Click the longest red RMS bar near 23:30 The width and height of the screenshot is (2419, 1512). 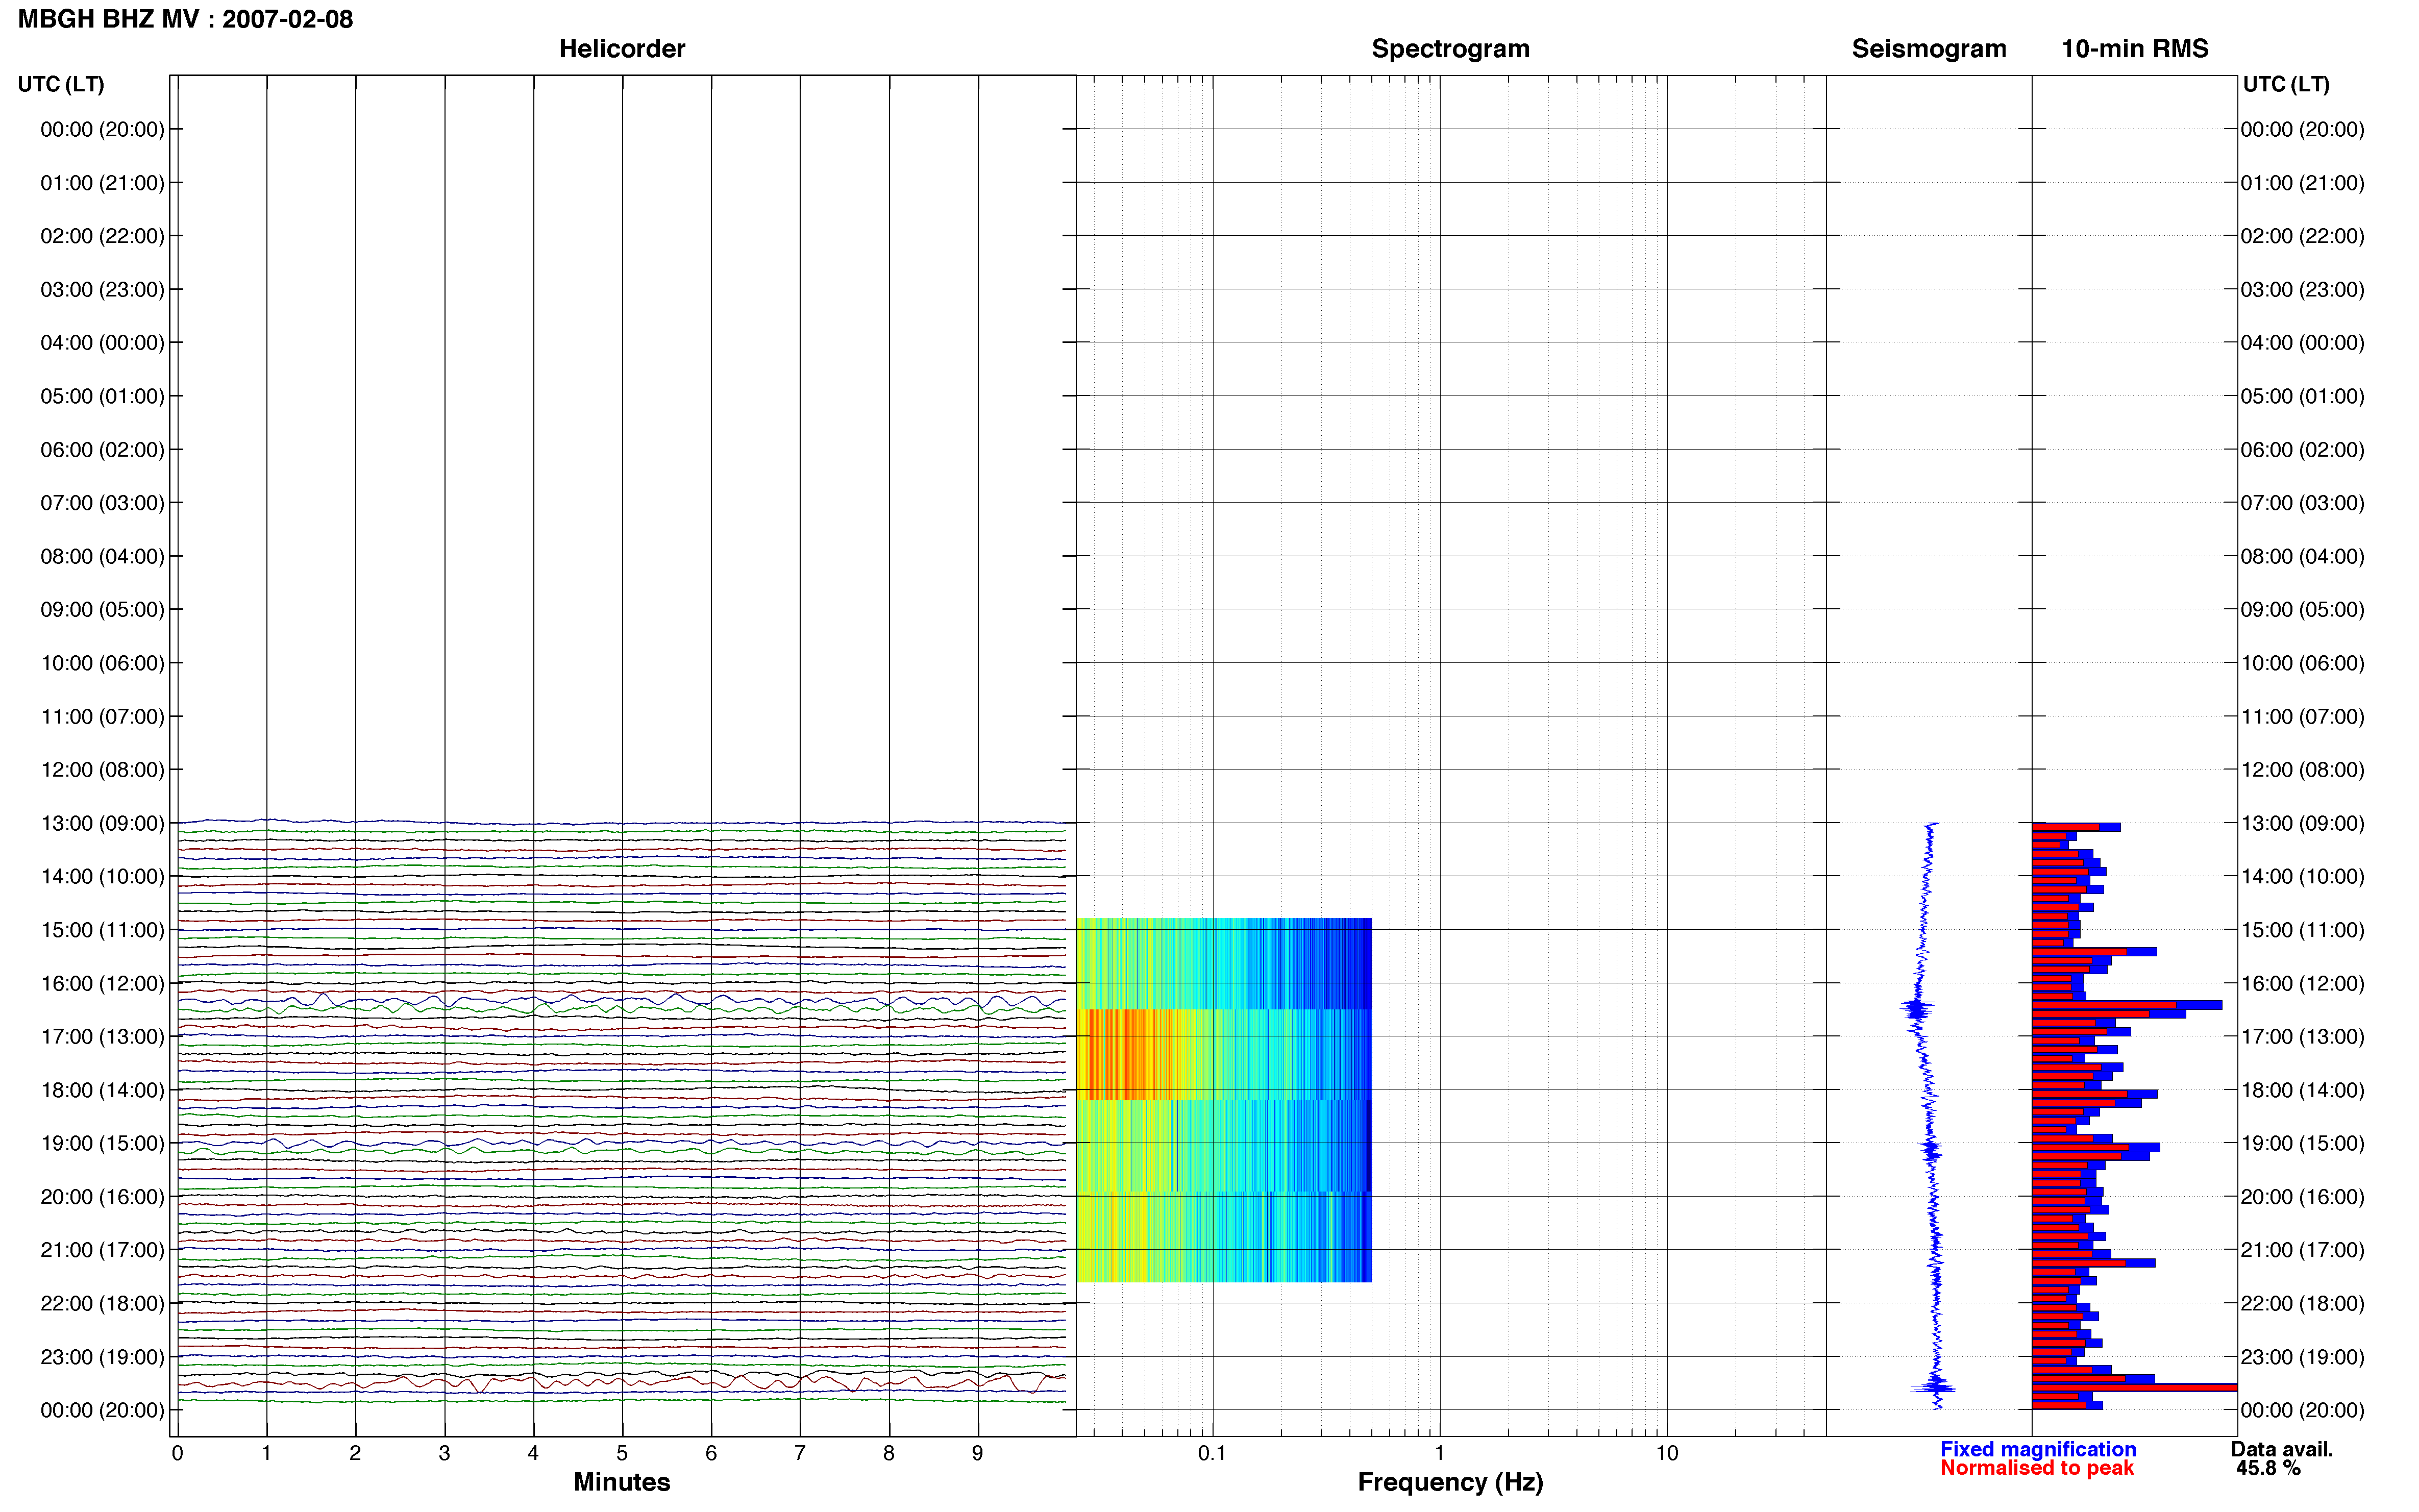point(2134,1387)
